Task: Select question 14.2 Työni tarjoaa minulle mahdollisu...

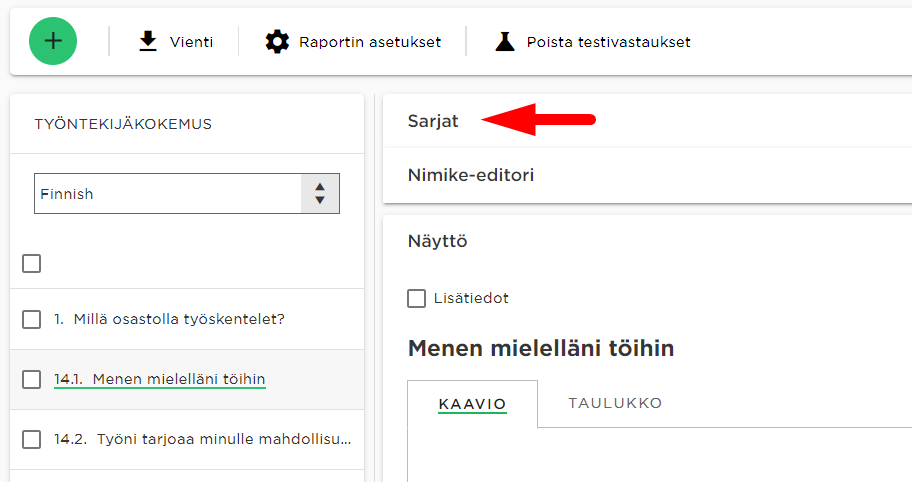Action: pyautogui.click(x=202, y=439)
